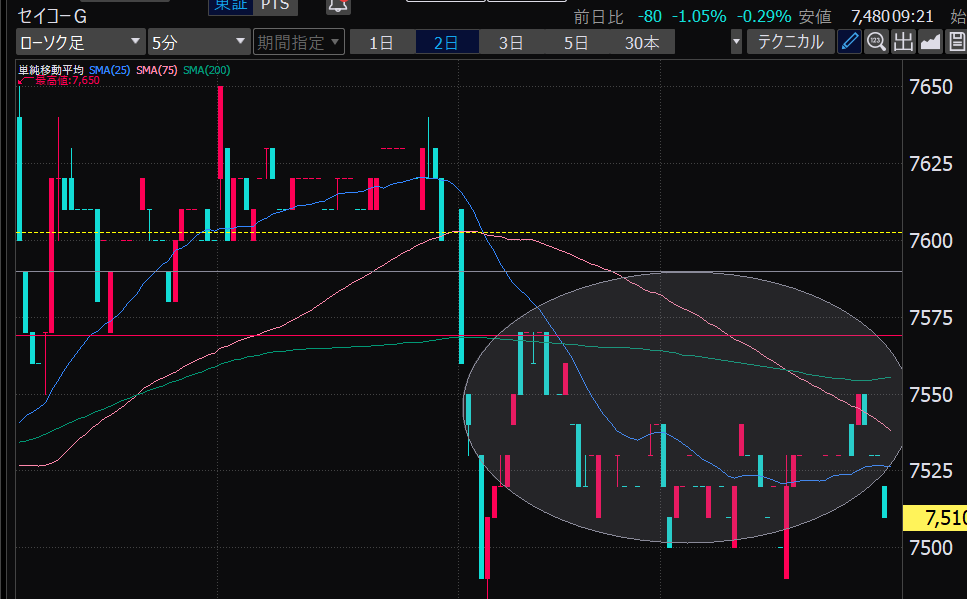Switch to the 5日 range
967x599 pixels.
[576, 42]
